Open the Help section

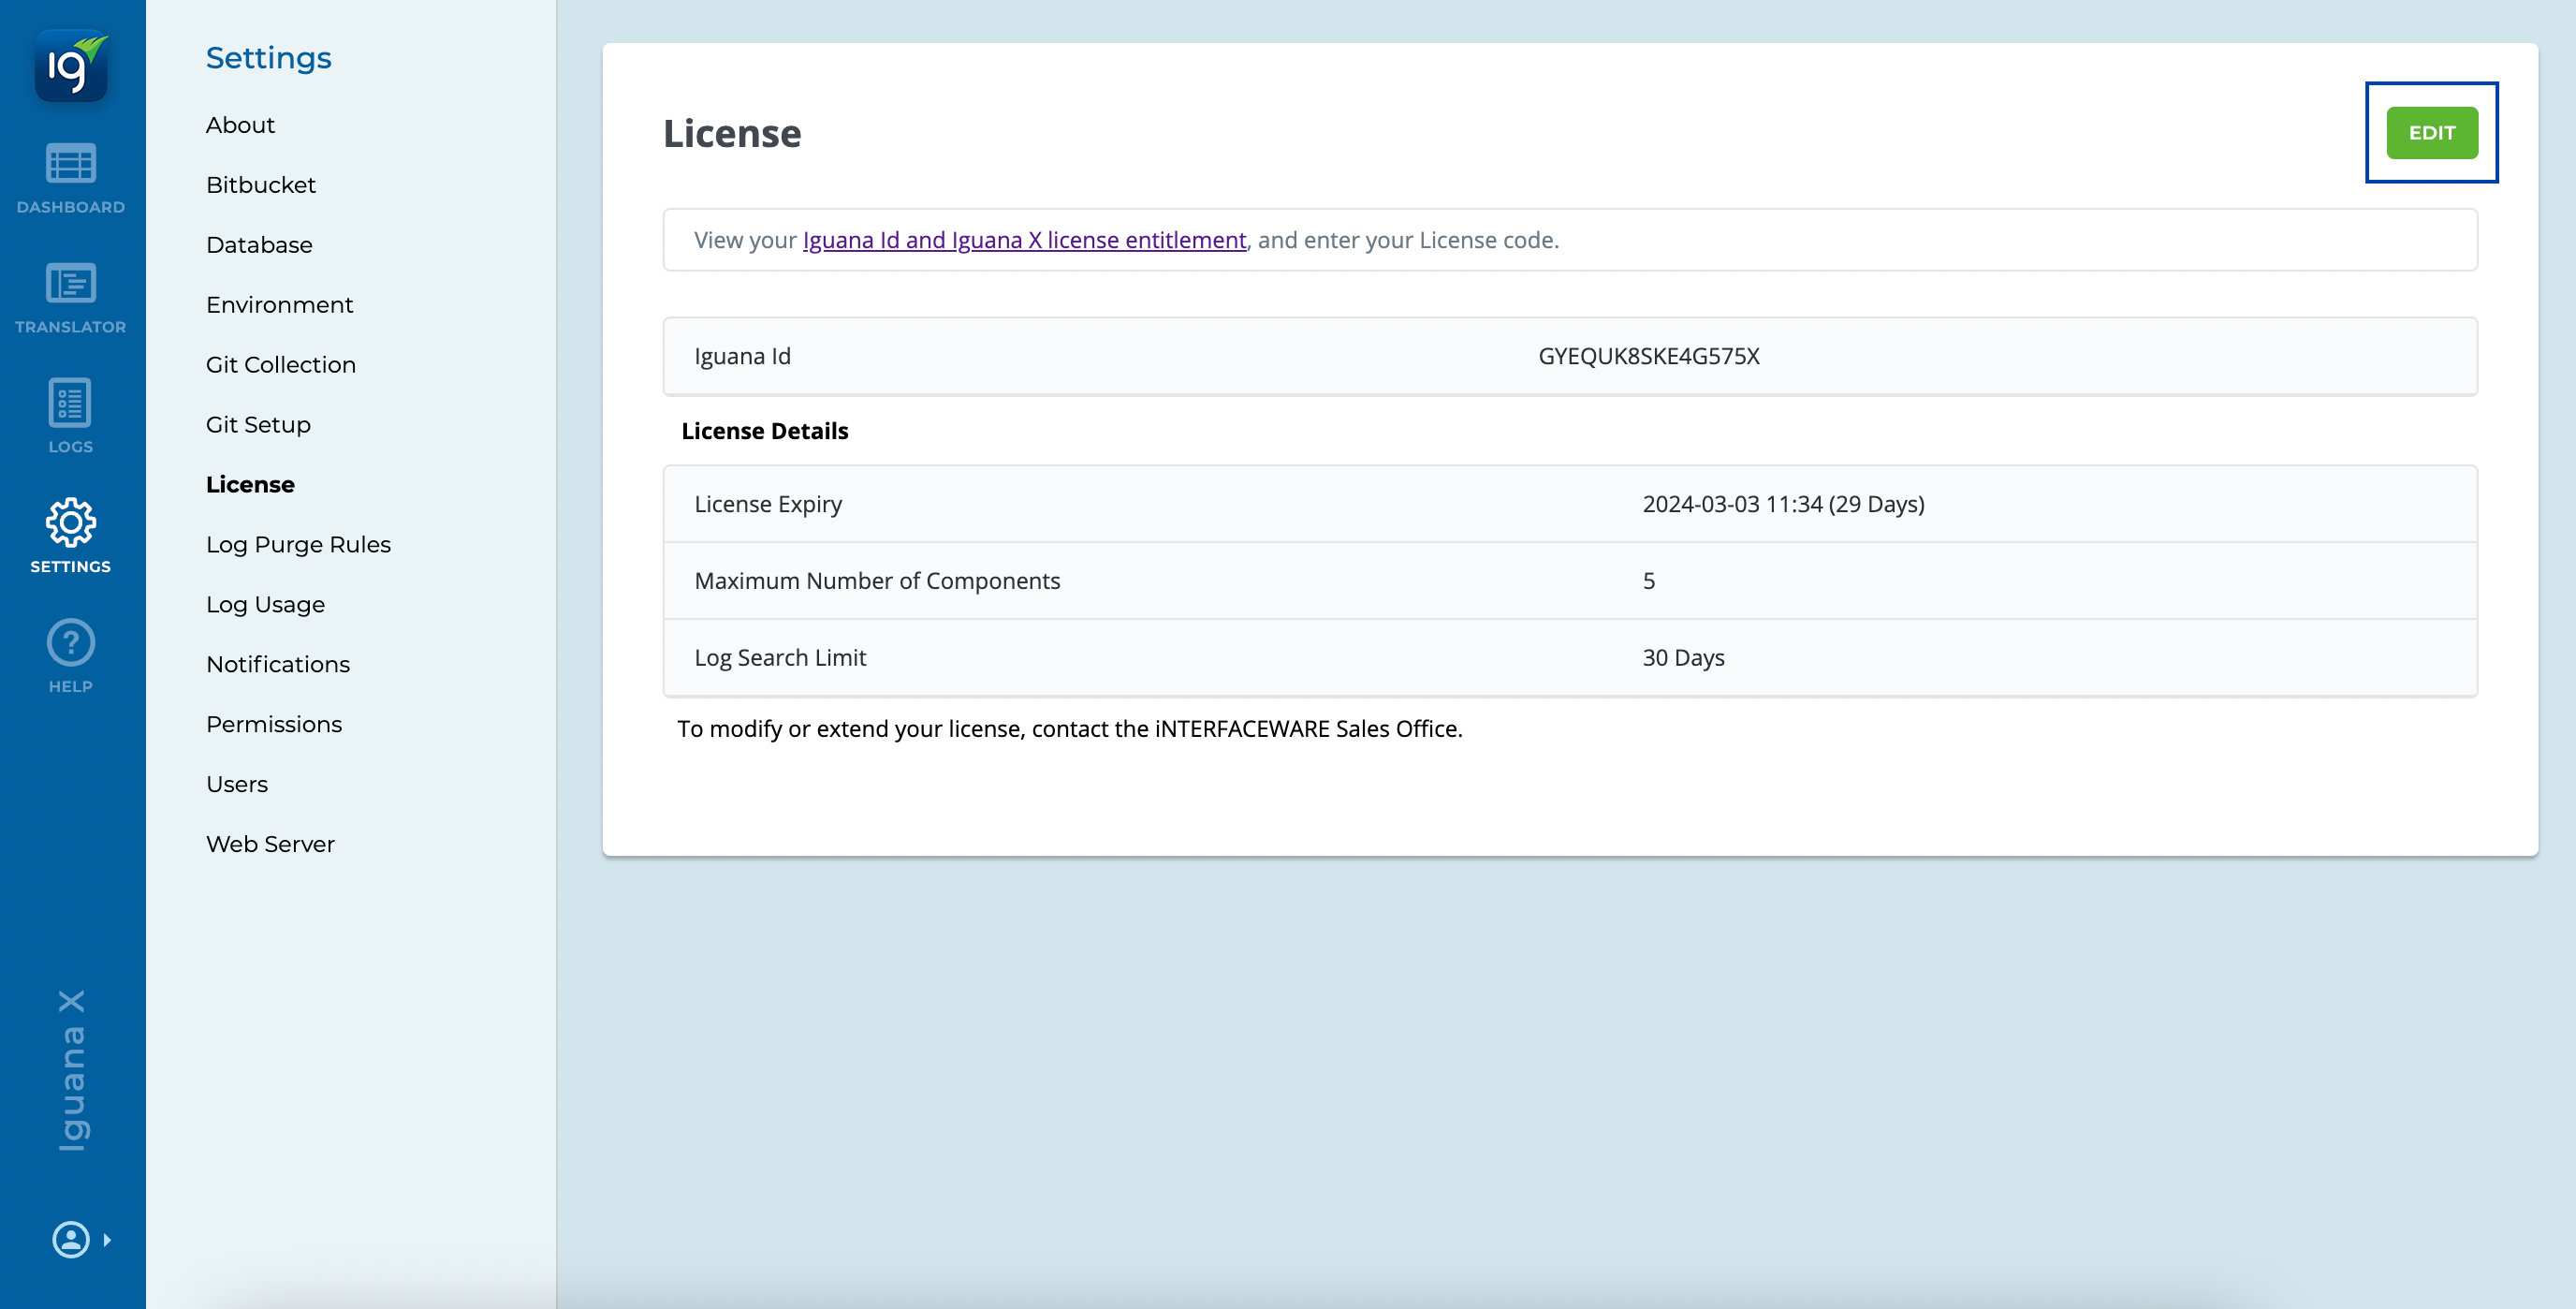tap(71, 657)
